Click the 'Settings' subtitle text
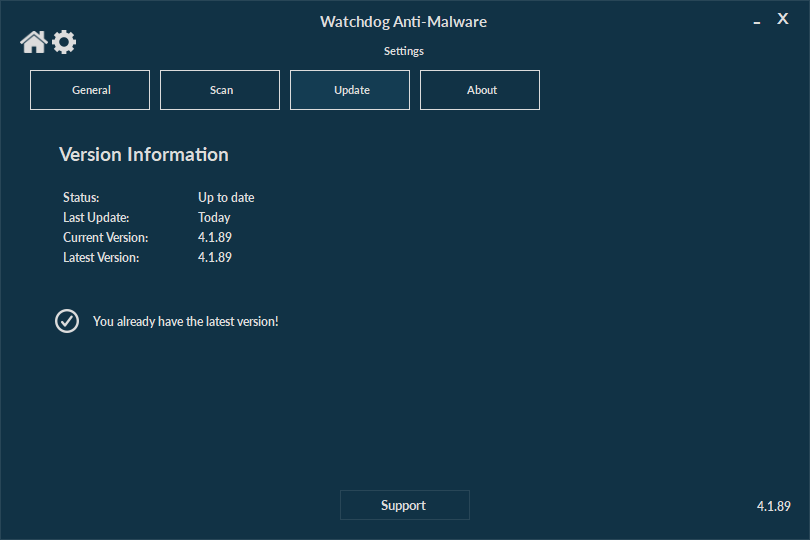The height and width of the screenshot is (540, 810). click(x=403, y=51)
